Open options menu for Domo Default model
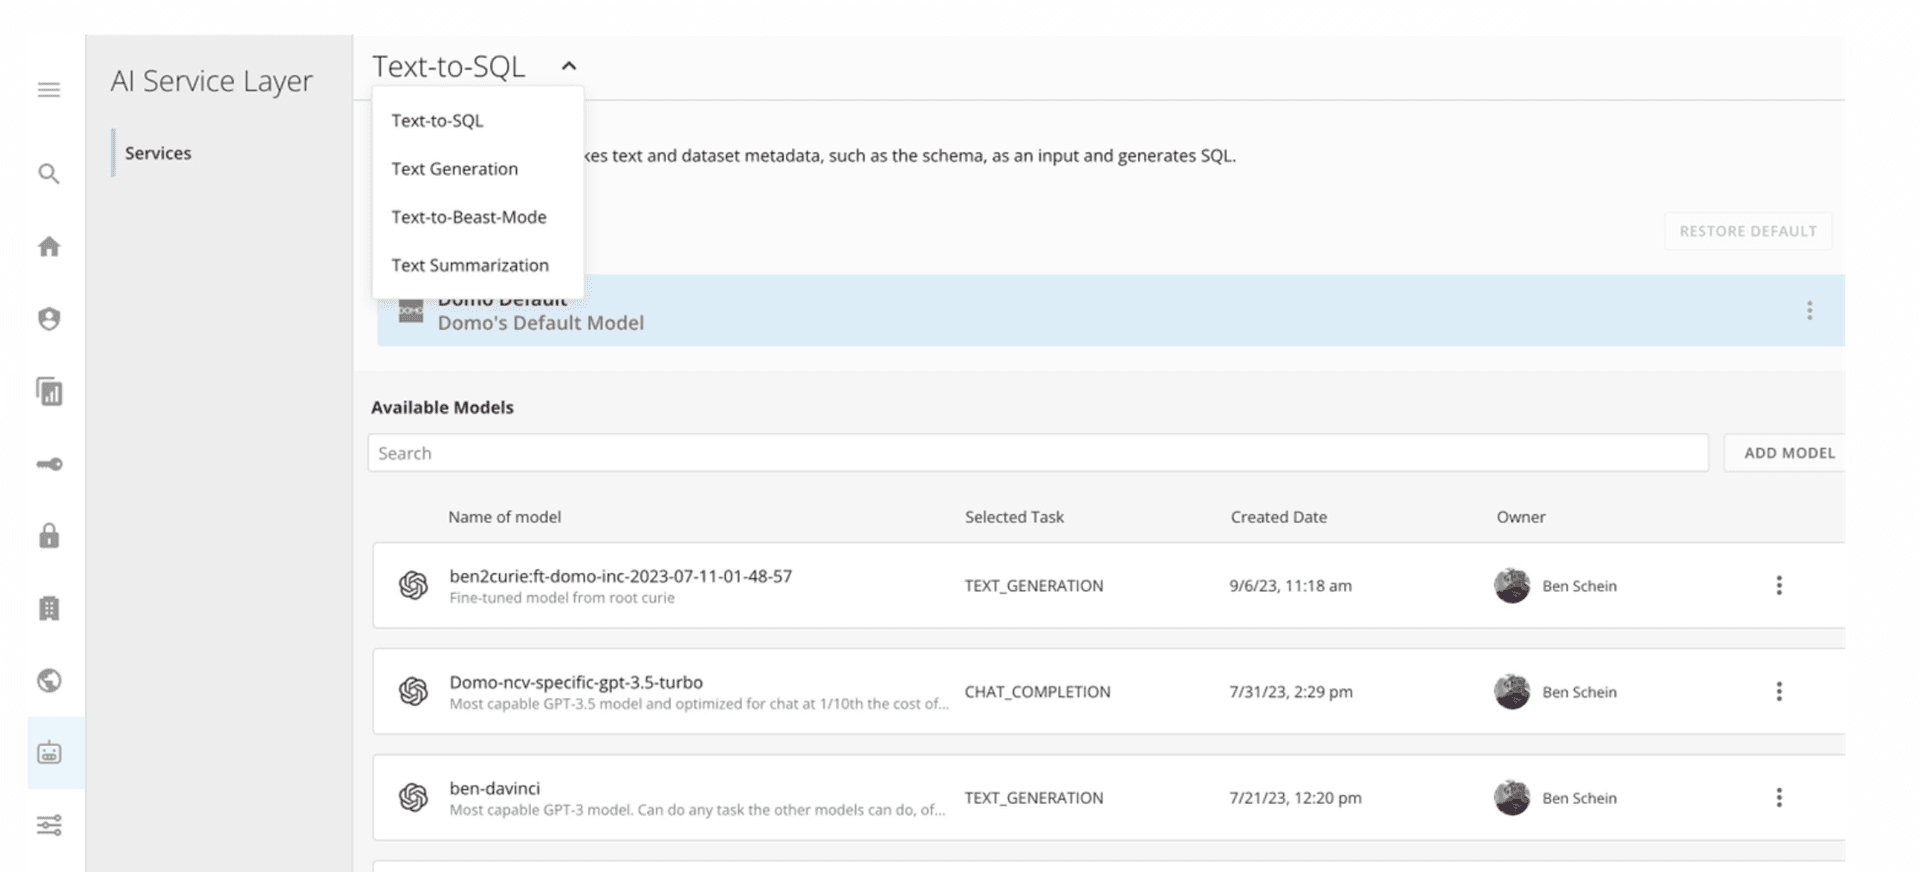Viewport: 1920px width, 872px height. (x=1809, y=311)
